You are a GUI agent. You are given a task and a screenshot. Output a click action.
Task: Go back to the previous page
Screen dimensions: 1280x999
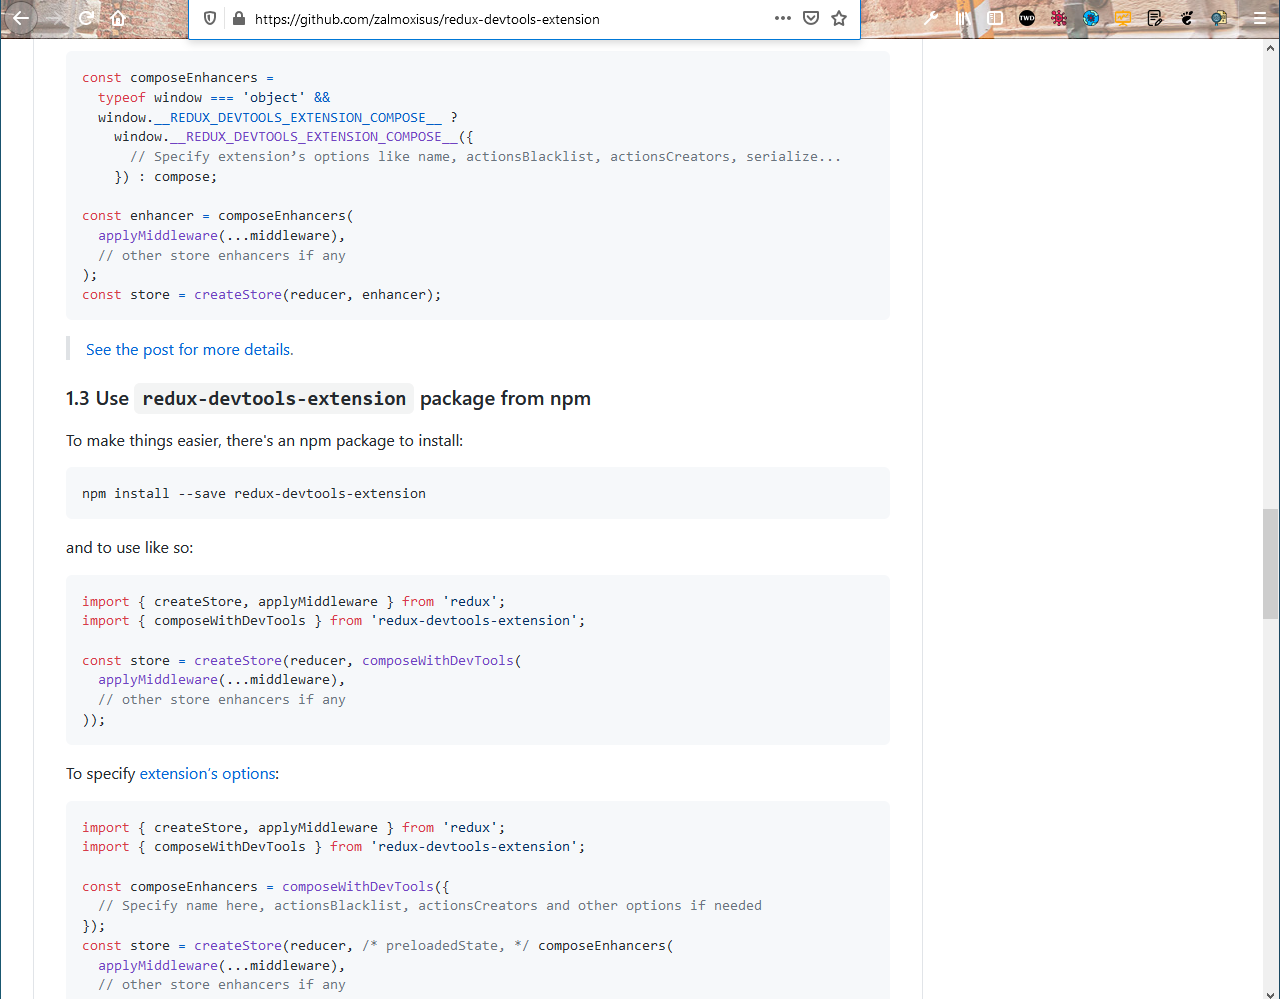point(21,18)
